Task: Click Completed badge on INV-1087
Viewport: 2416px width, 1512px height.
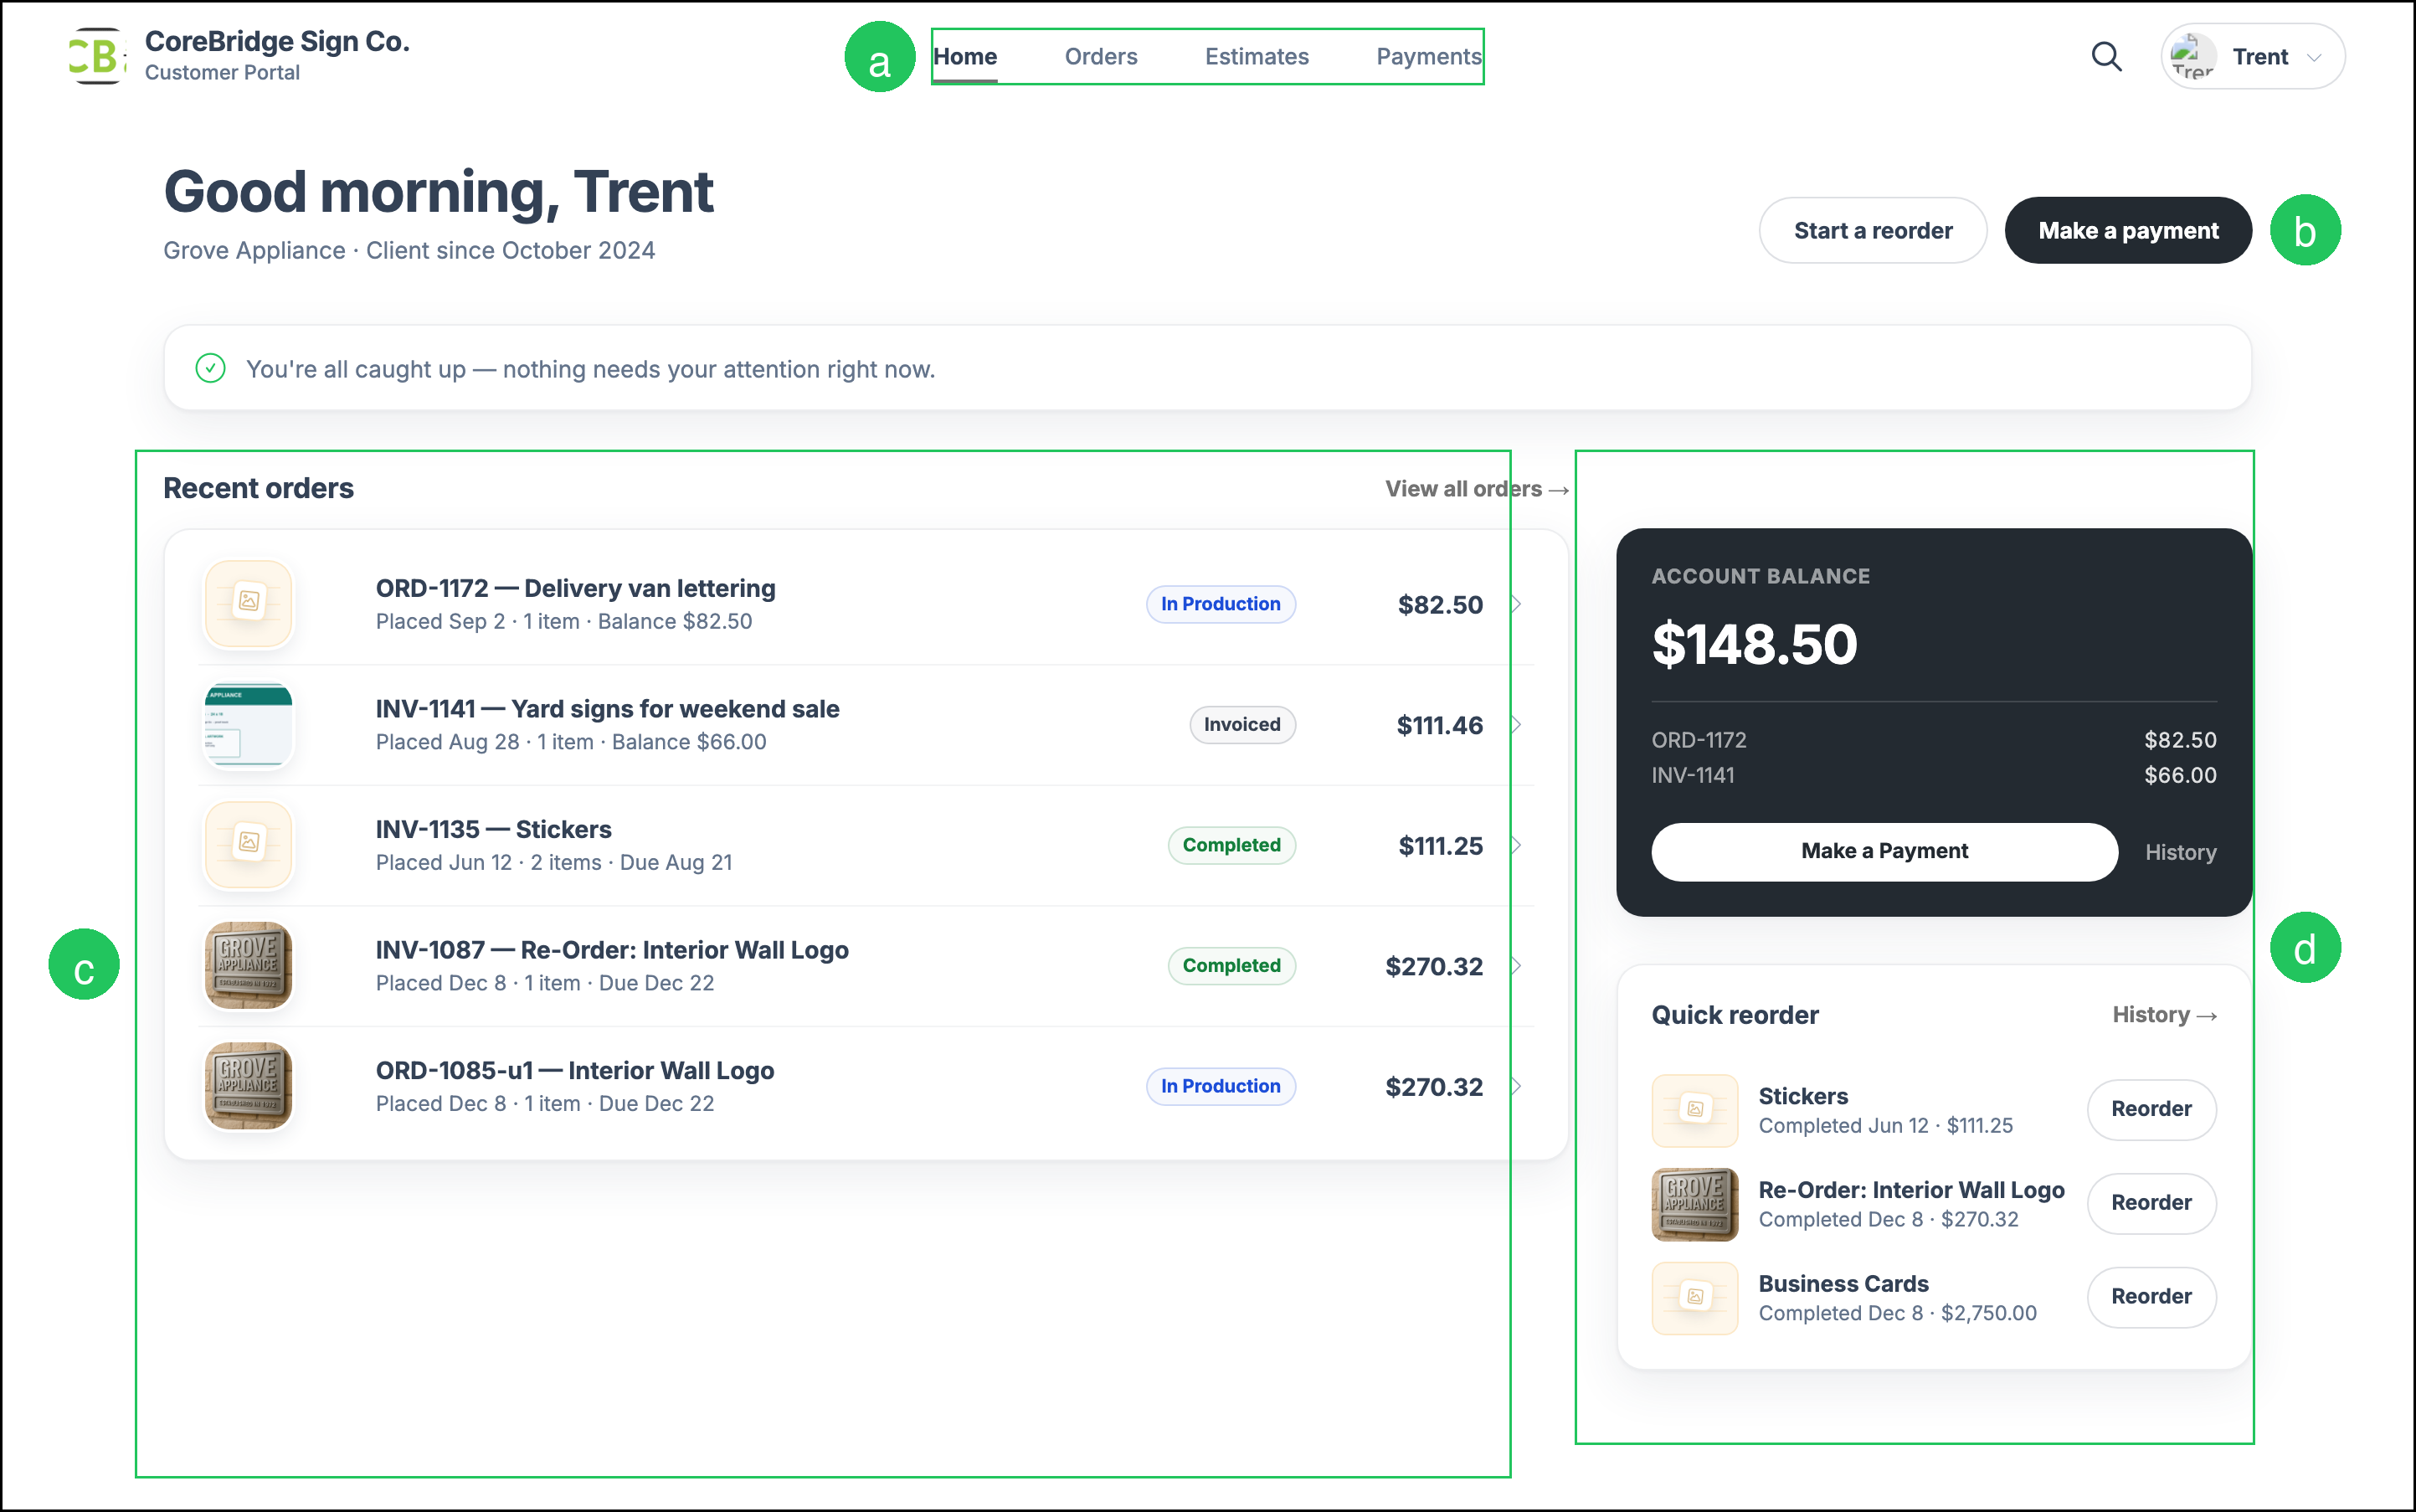Action: (x=1232, y=966)
